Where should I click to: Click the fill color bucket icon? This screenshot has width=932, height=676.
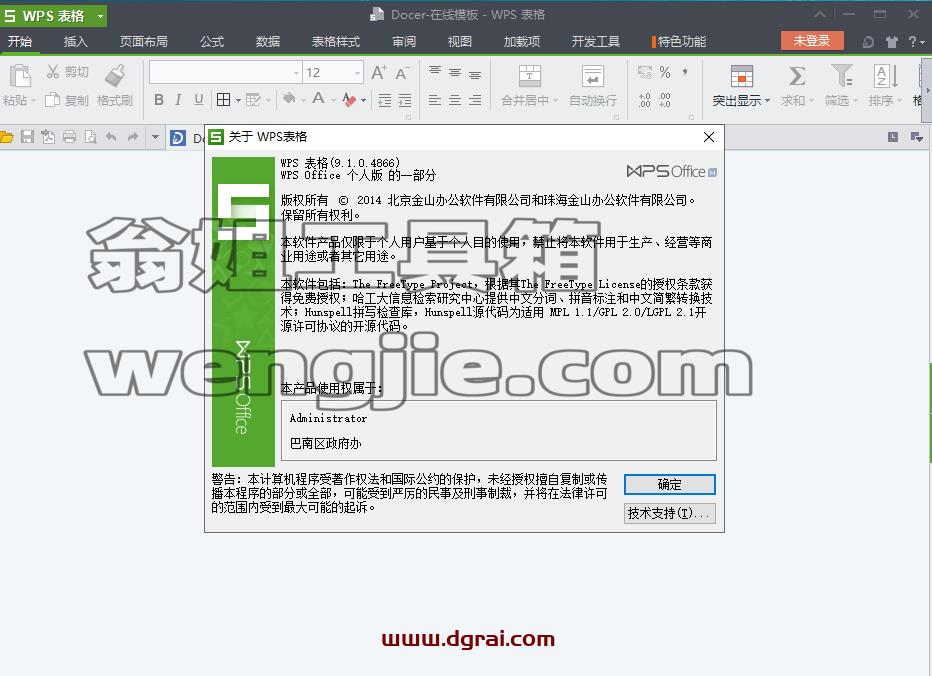tap(289, 99)
